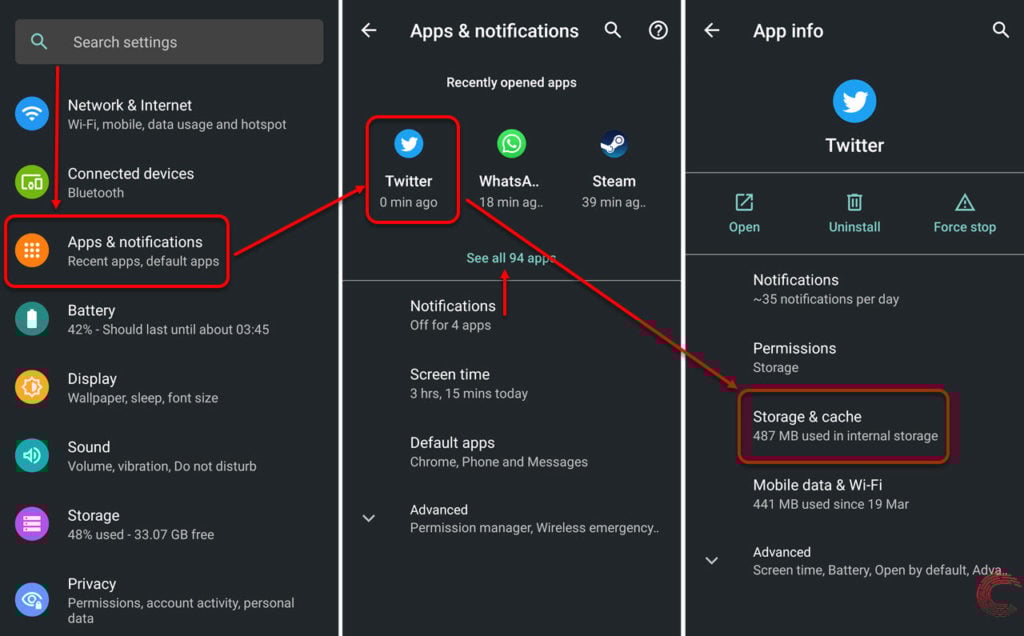The width and height of the screenshot is (1024, 636).
Task: Tap the Force stop button label
Action: click(965, 227)
